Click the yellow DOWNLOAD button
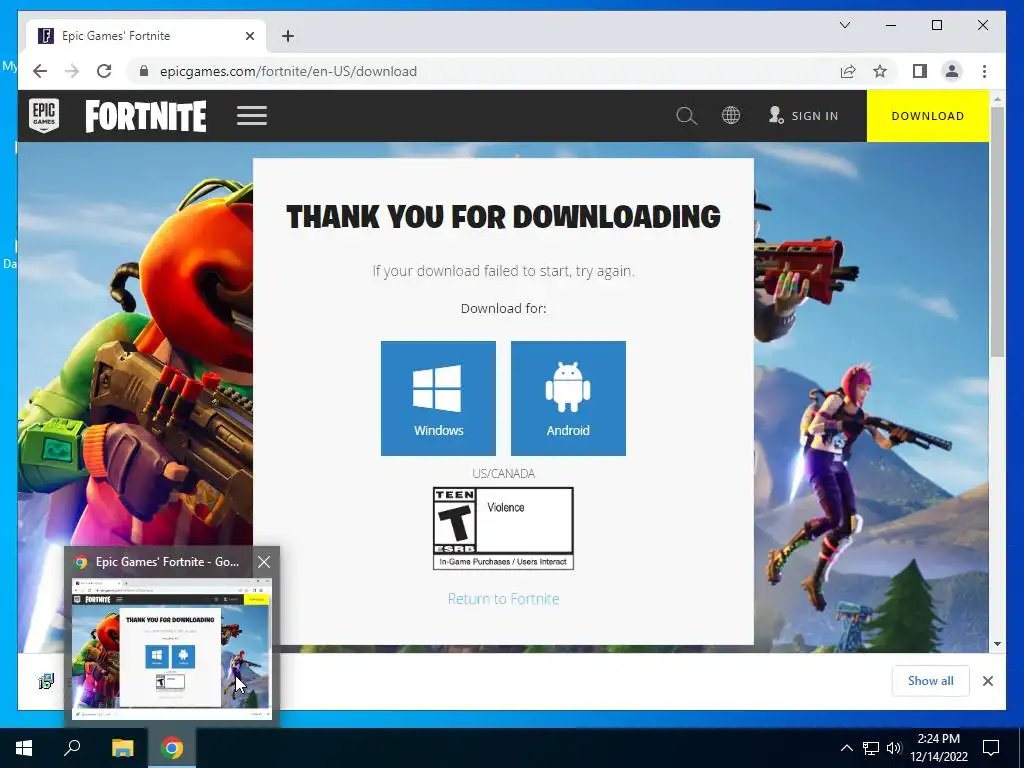 coord(927,116)
